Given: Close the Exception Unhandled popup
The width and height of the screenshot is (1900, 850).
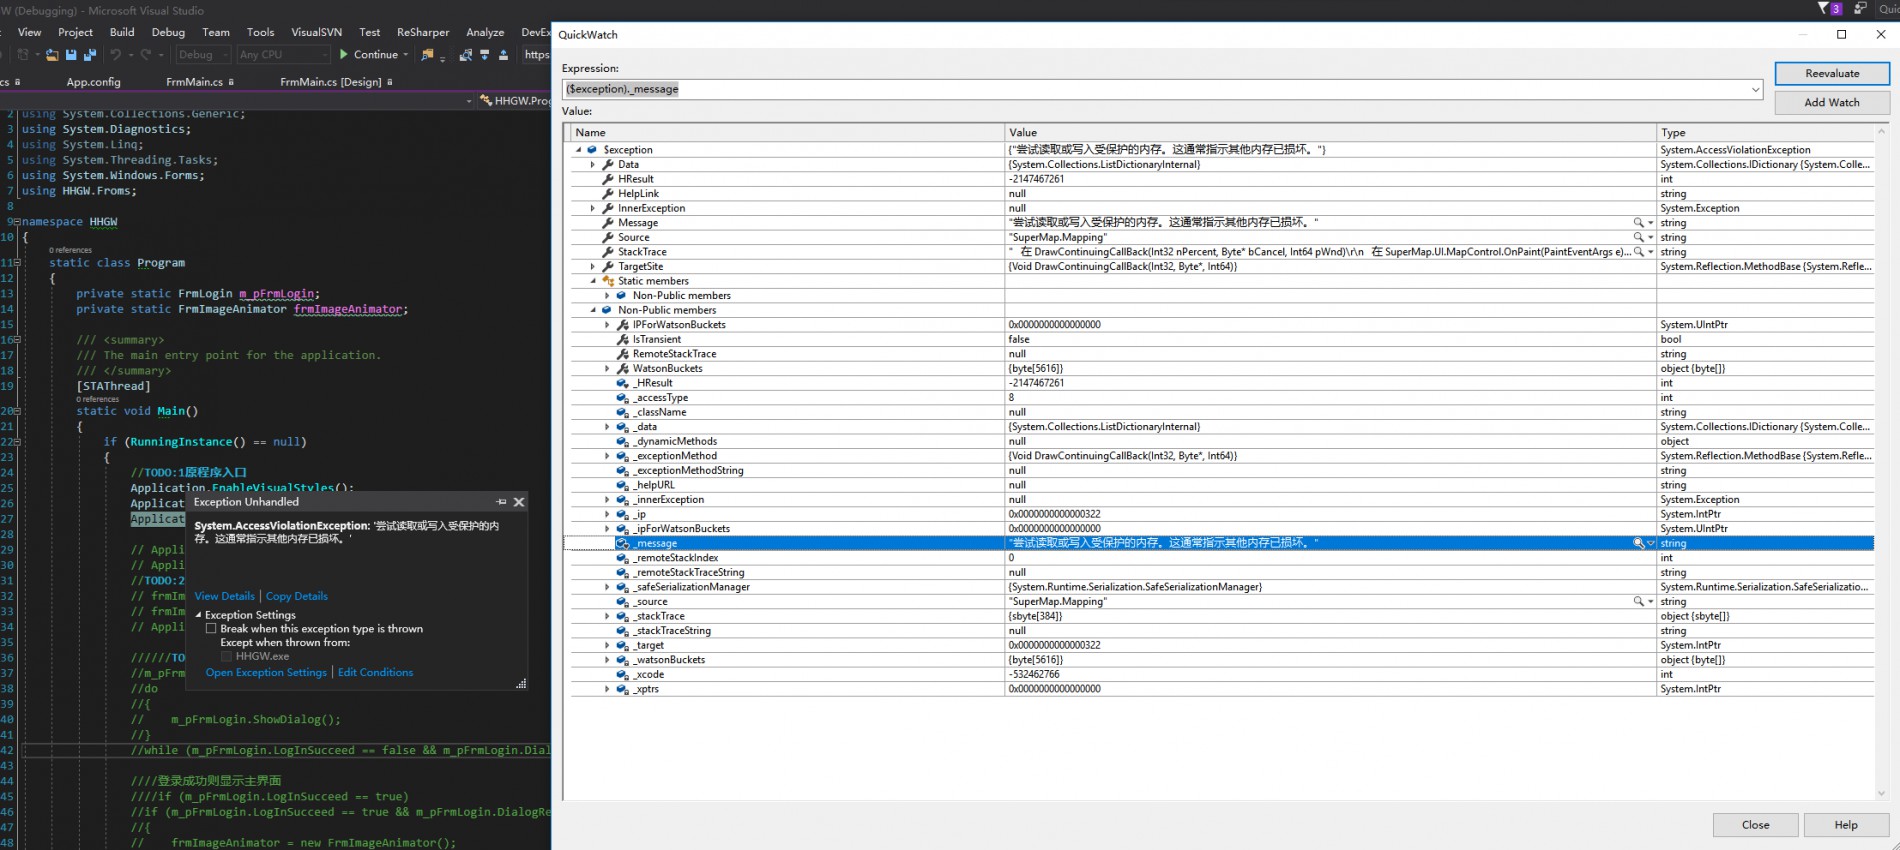Looking at the screenshot, I should [x=519, y=502].
